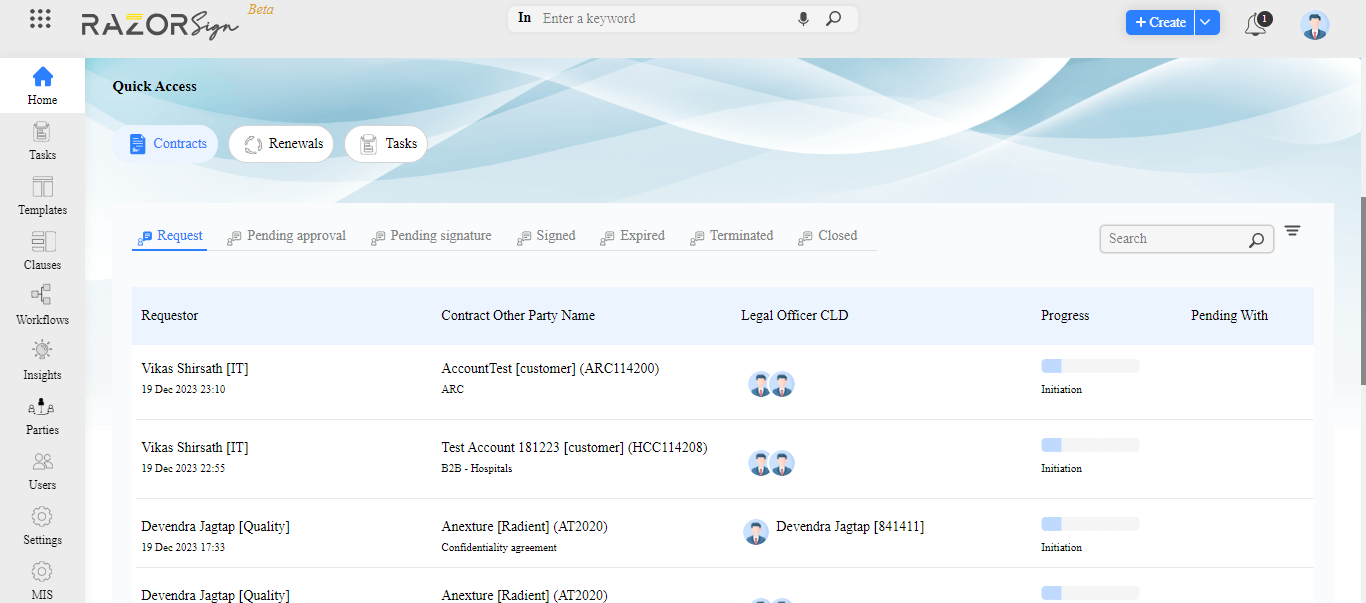Click the Initiation progress bar in the first row
This screenshot has width=1366, height=603.
[1089, 365]
